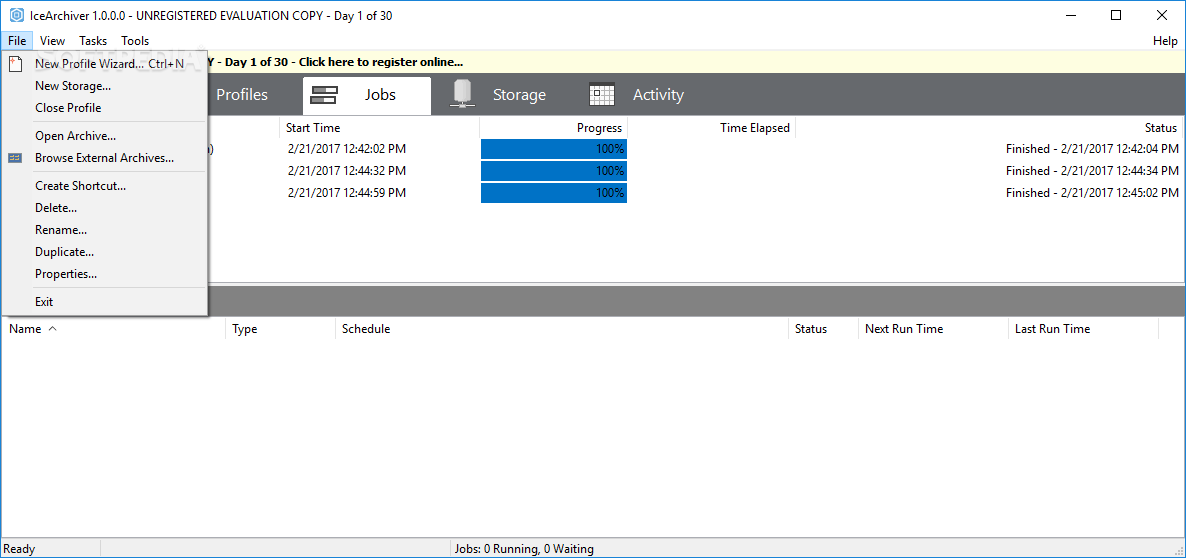This screenshot has height=558, width=1186.
Task: Click progress bar of 12:44:32 PM job
Action: 554,171
